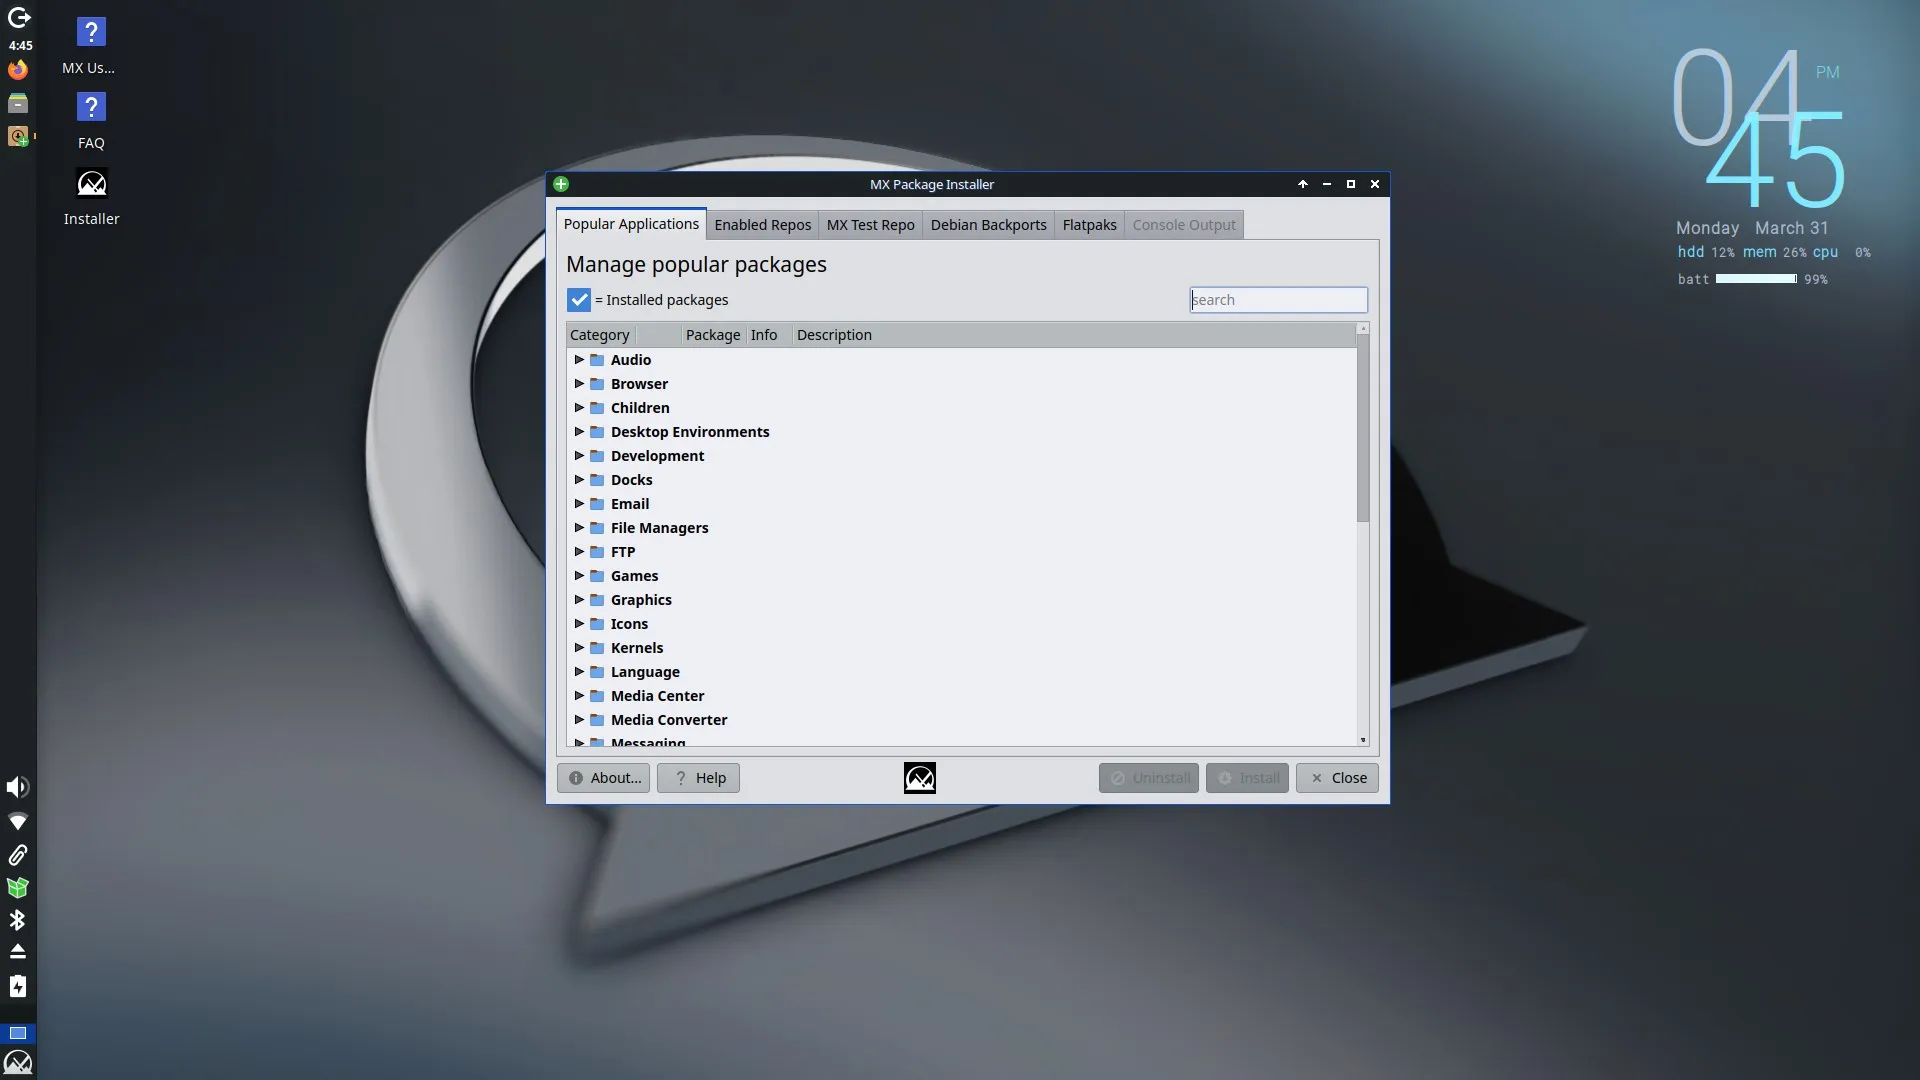Click the Uninstall button
1920x1080 pixels.
[x=1149, y=778]
